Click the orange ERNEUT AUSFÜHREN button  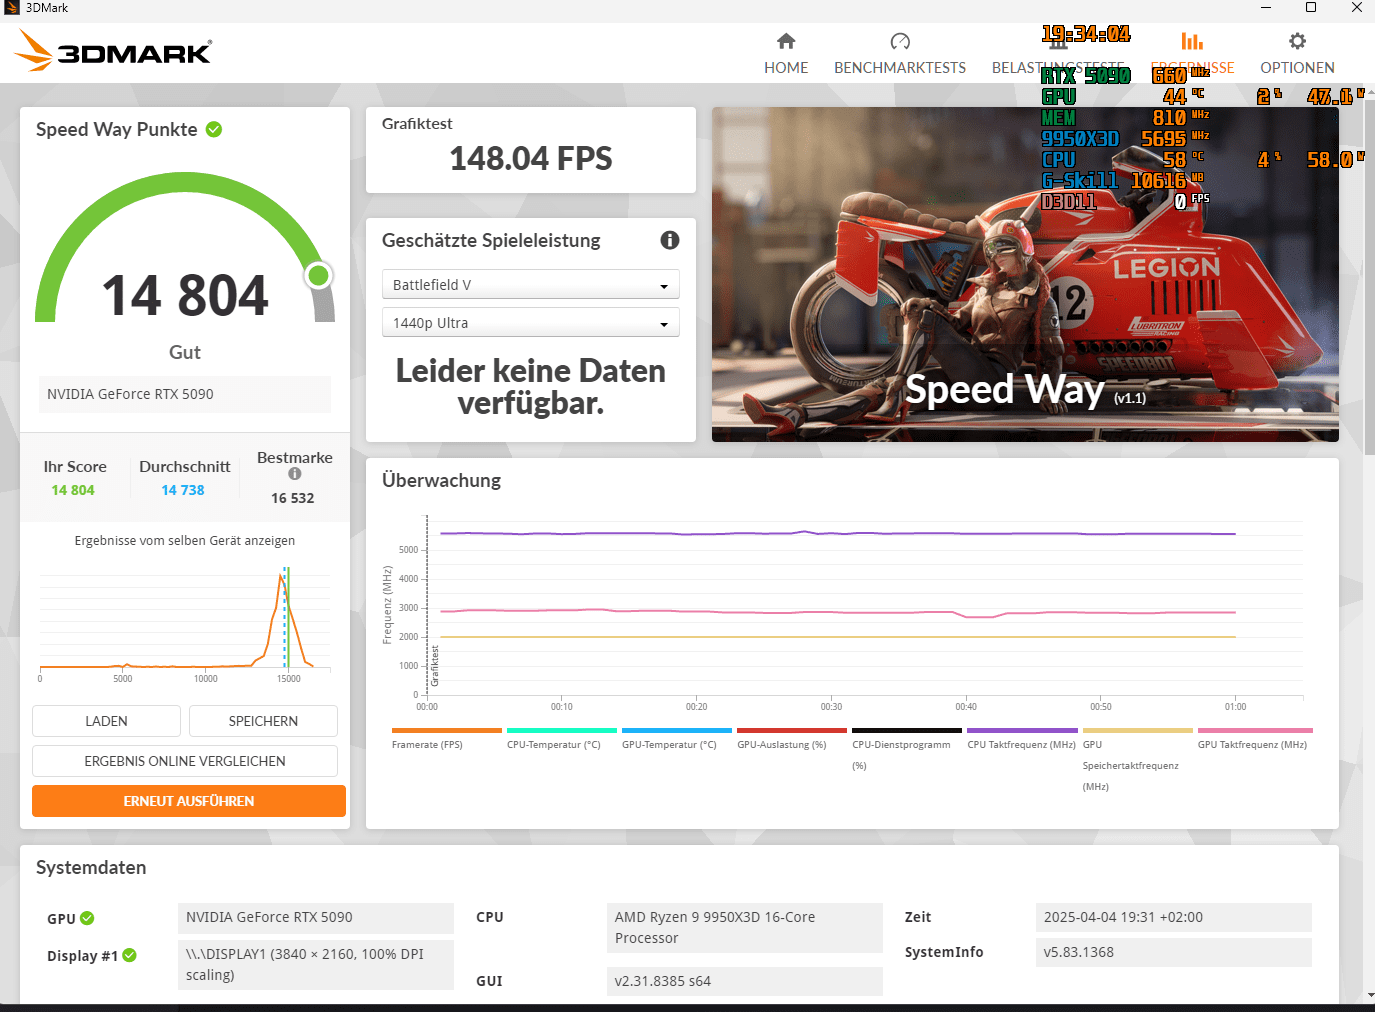click(189, 801)
